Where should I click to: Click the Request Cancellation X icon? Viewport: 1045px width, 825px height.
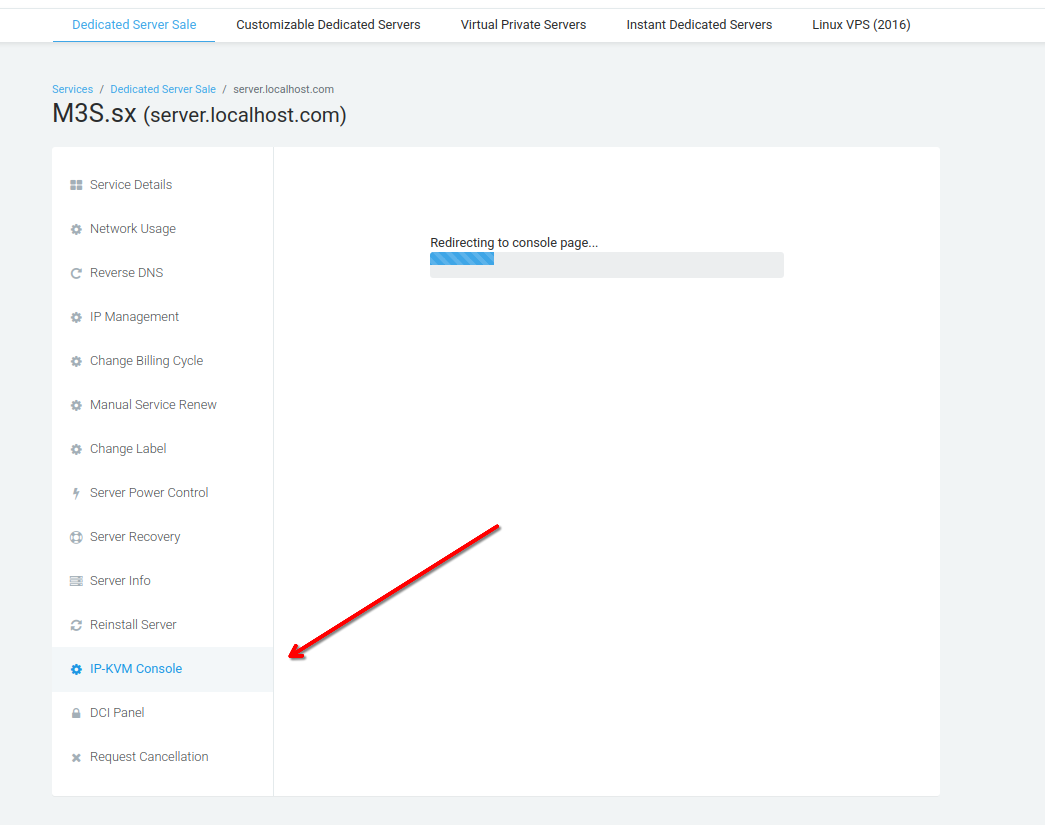(x=76, y=758)
